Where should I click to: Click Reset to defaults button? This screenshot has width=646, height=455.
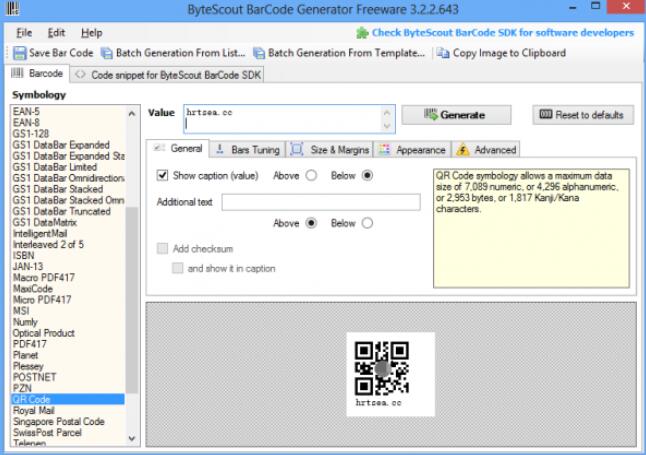(x=583, y=115)
